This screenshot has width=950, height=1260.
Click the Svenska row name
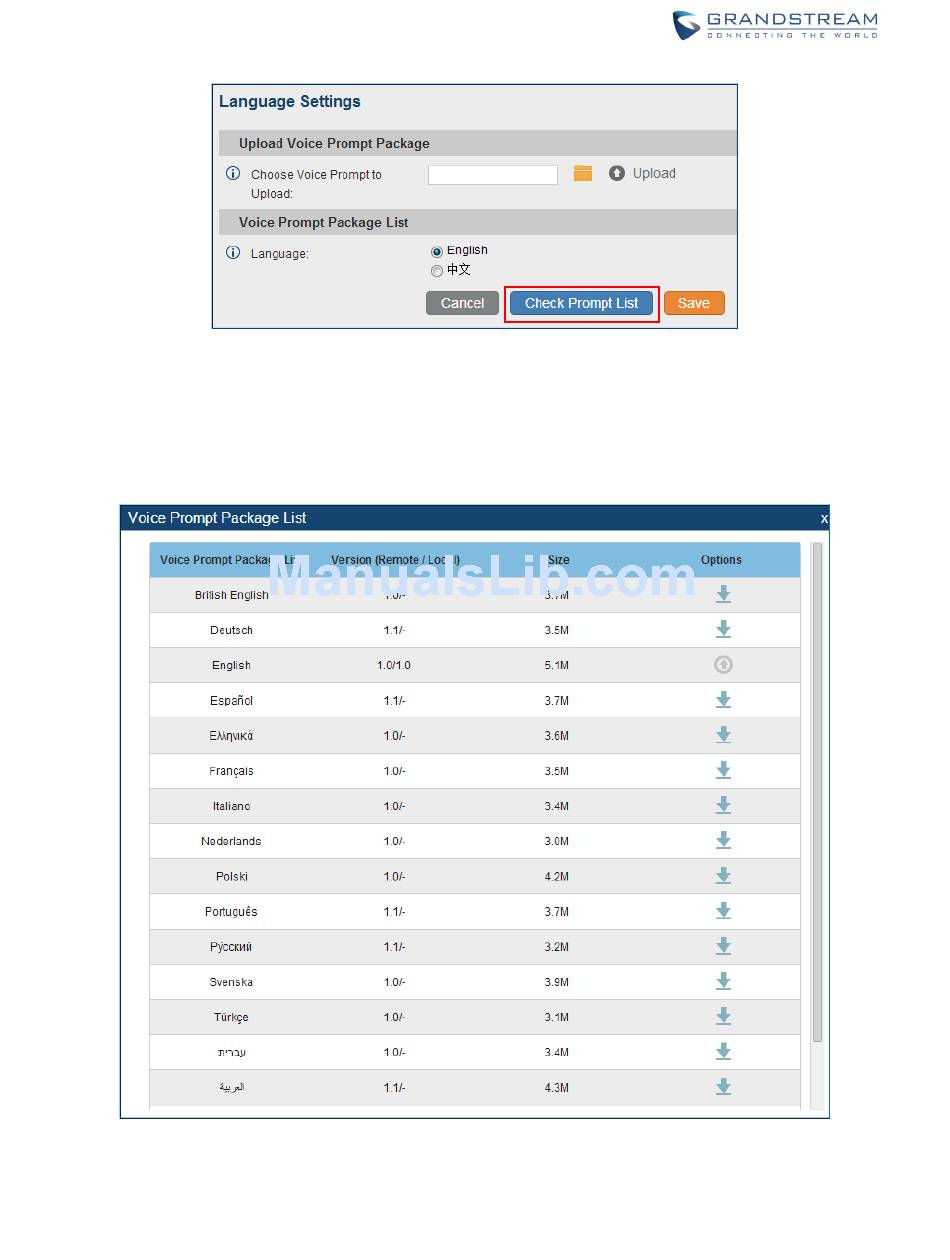(231, 982)
